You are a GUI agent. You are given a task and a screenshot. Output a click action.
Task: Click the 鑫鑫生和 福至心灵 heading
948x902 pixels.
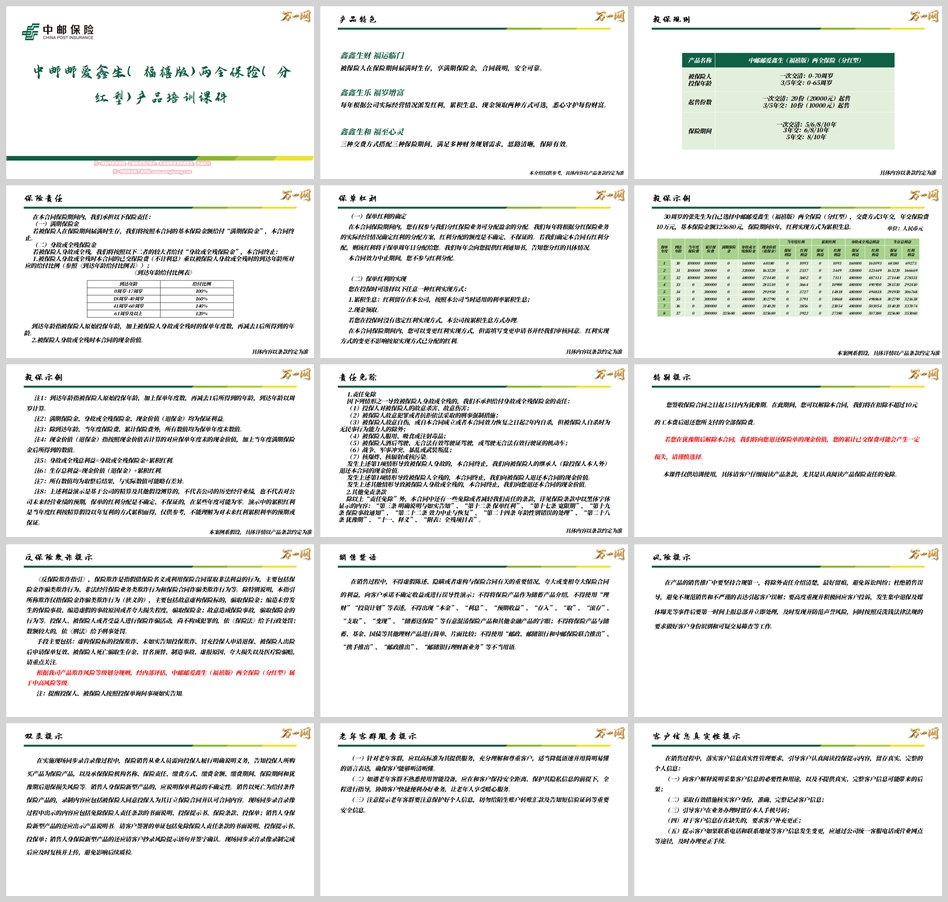tap(372, 132)
